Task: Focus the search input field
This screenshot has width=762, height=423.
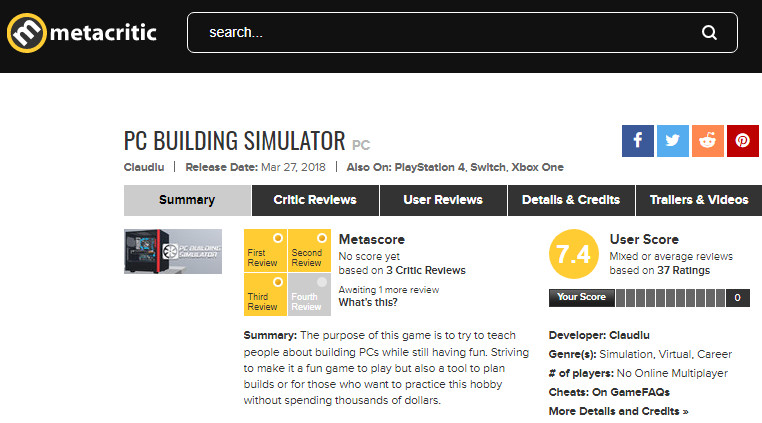Action: pos(462,33)
